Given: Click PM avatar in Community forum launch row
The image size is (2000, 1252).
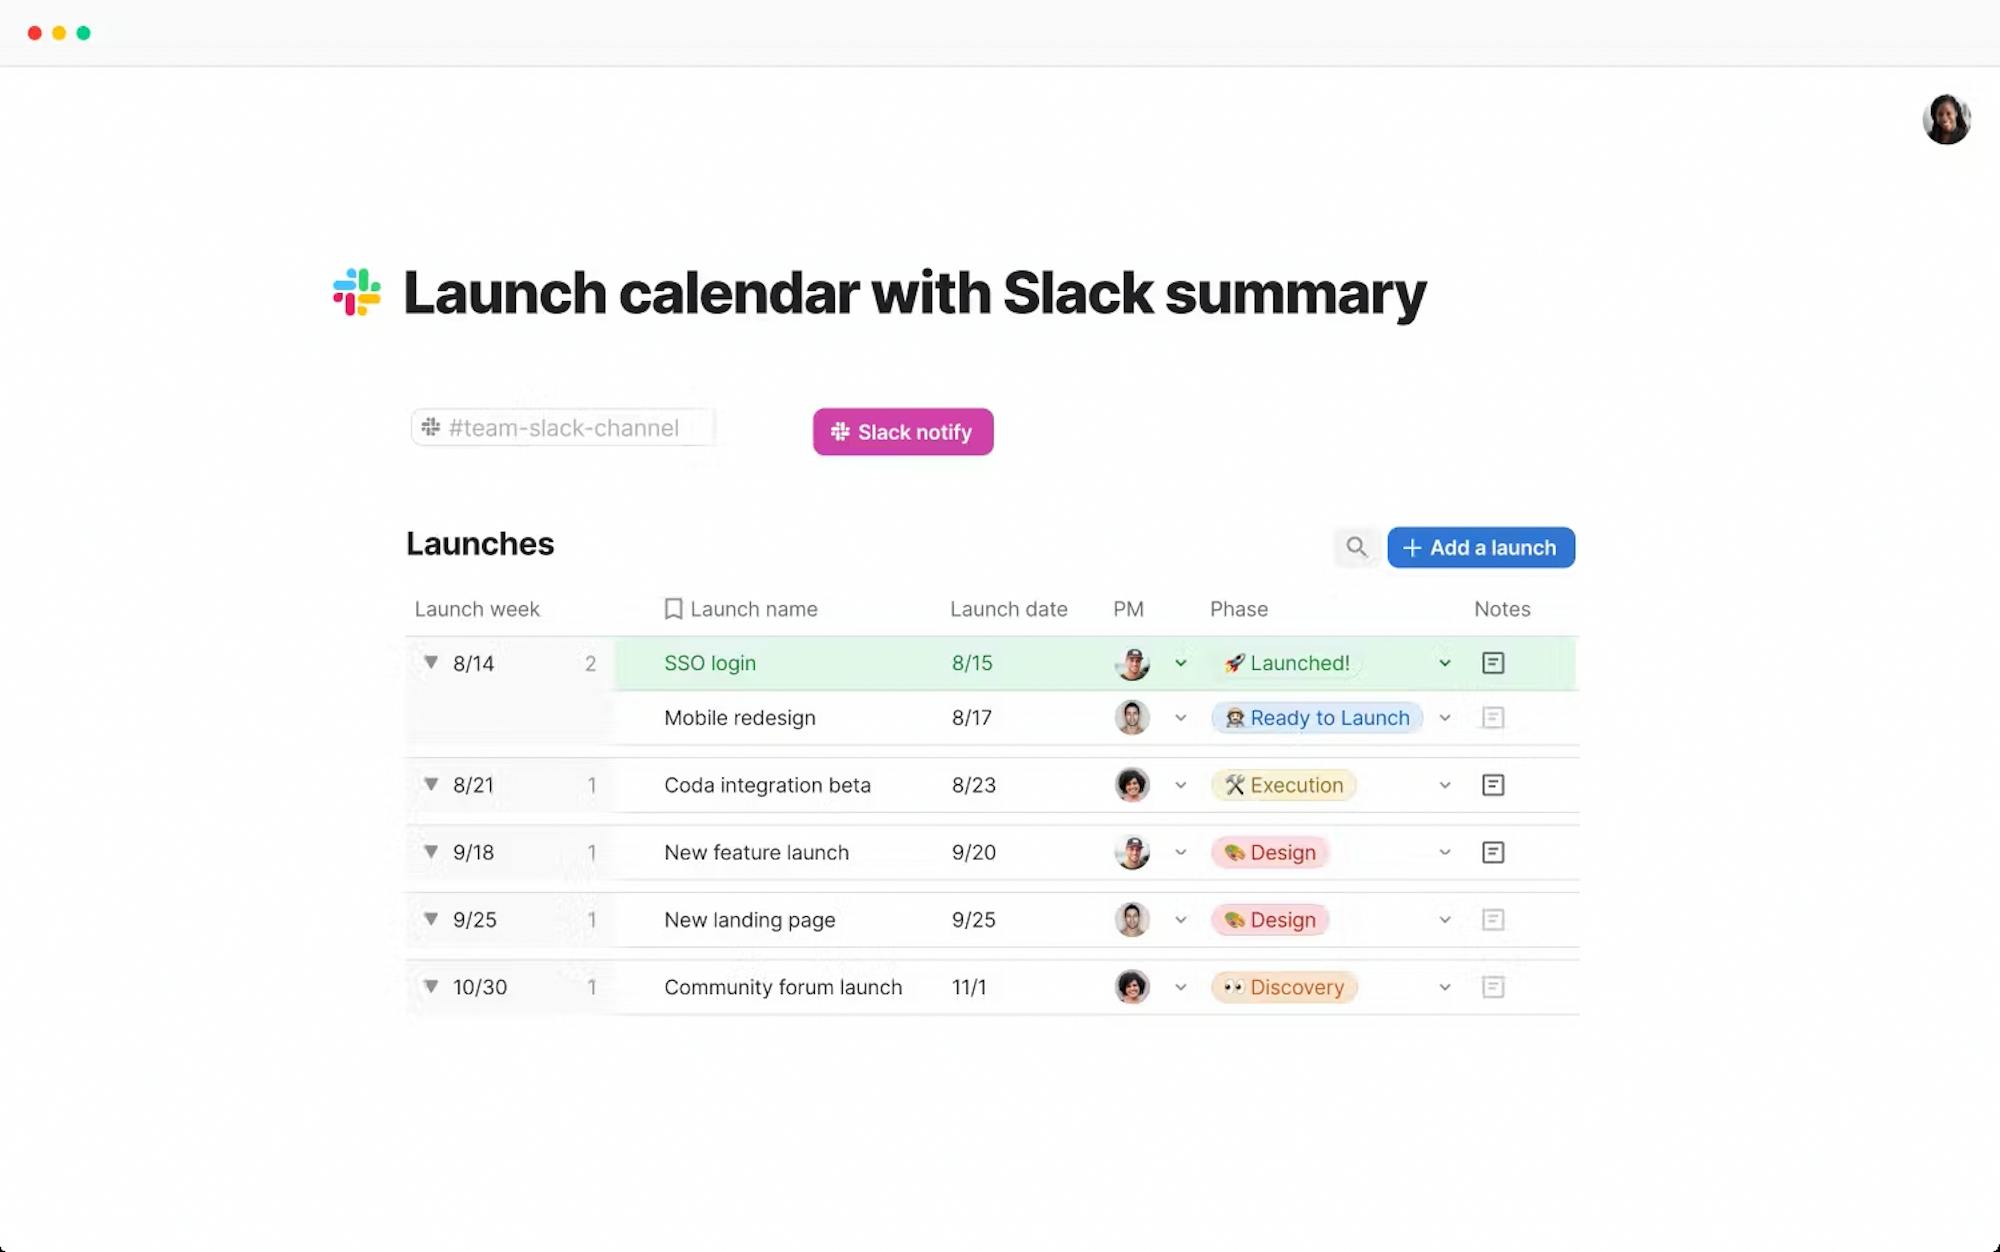Looking at the screenshot, I should click(1132, 987).
